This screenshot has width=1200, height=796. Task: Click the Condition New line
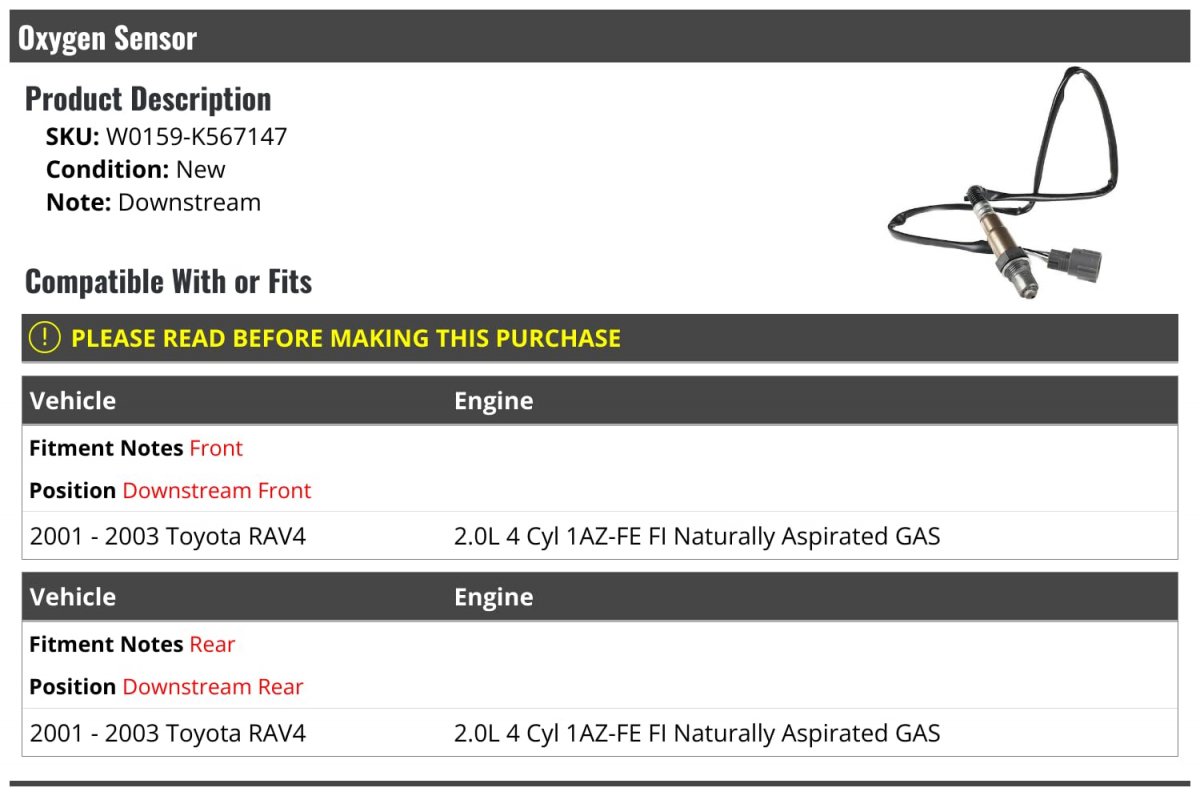[136, 169]
